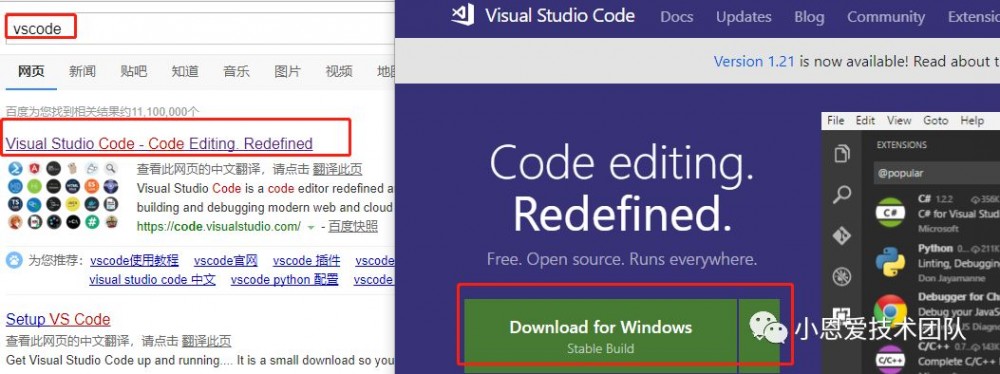Click the Download for Windows button
The width and height of the screenshot is (1000, 374).
[x=600, y=335]
